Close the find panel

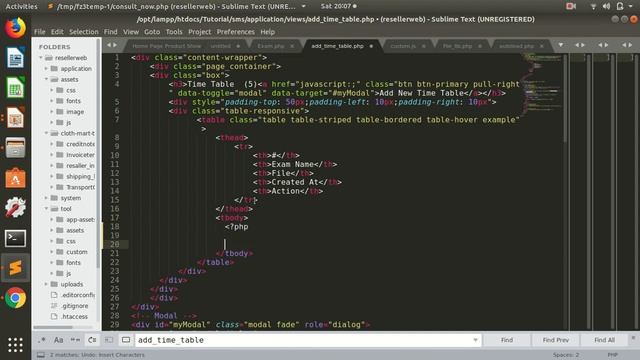(633, 338)
